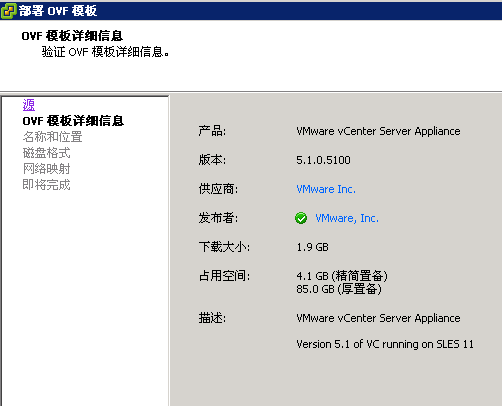Click the green verified publisher checkmark icon
502x406 pixels.
click(x=301, y=218)
